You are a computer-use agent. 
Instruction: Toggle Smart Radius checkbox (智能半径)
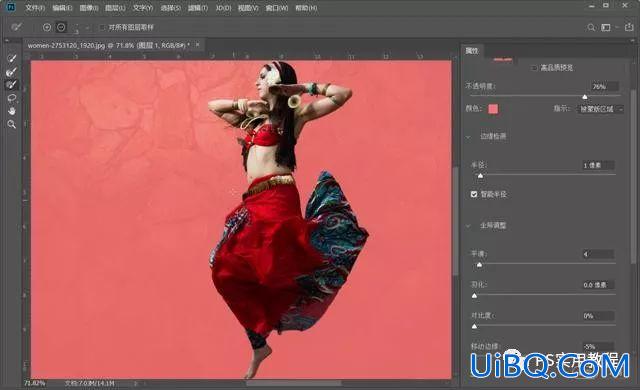point(474,194)
